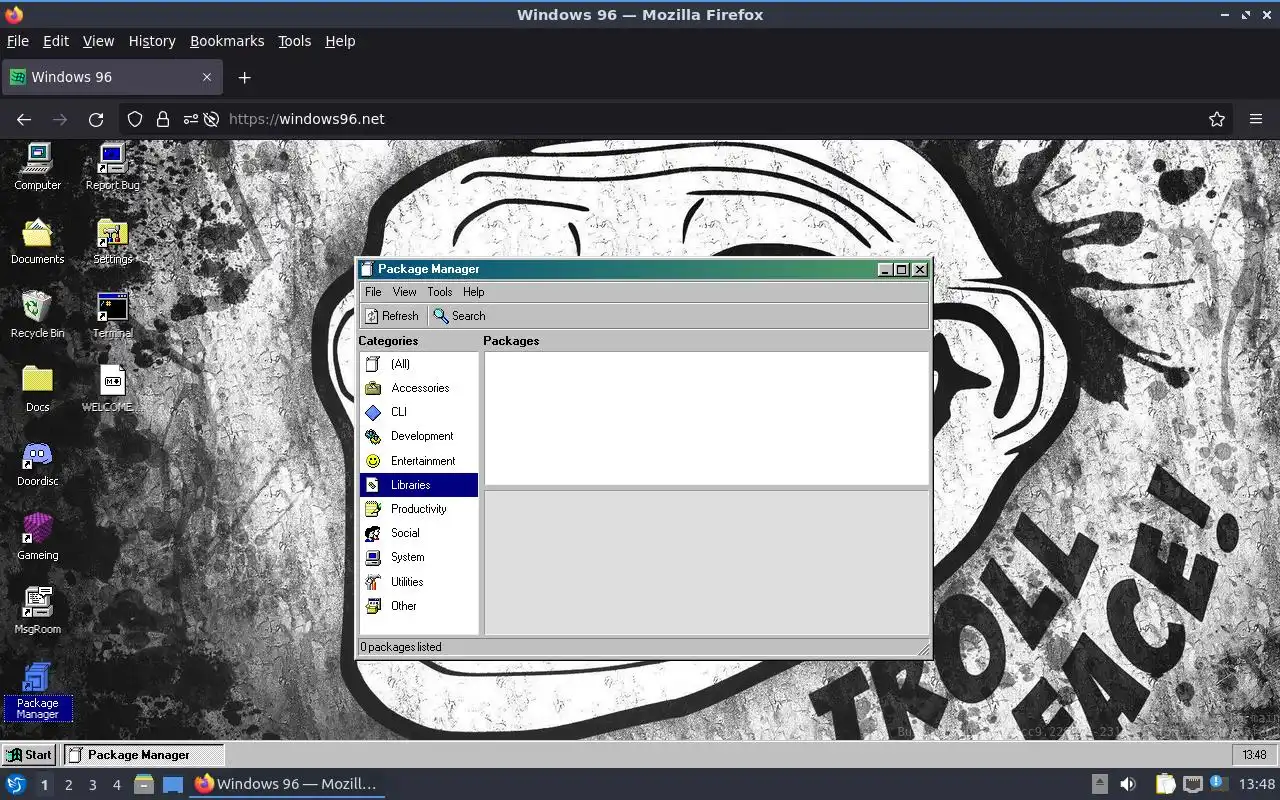Viewport: 1280px width, 800px height.
Task: Choose the CLI category
Action: click(x=419, y=412)
